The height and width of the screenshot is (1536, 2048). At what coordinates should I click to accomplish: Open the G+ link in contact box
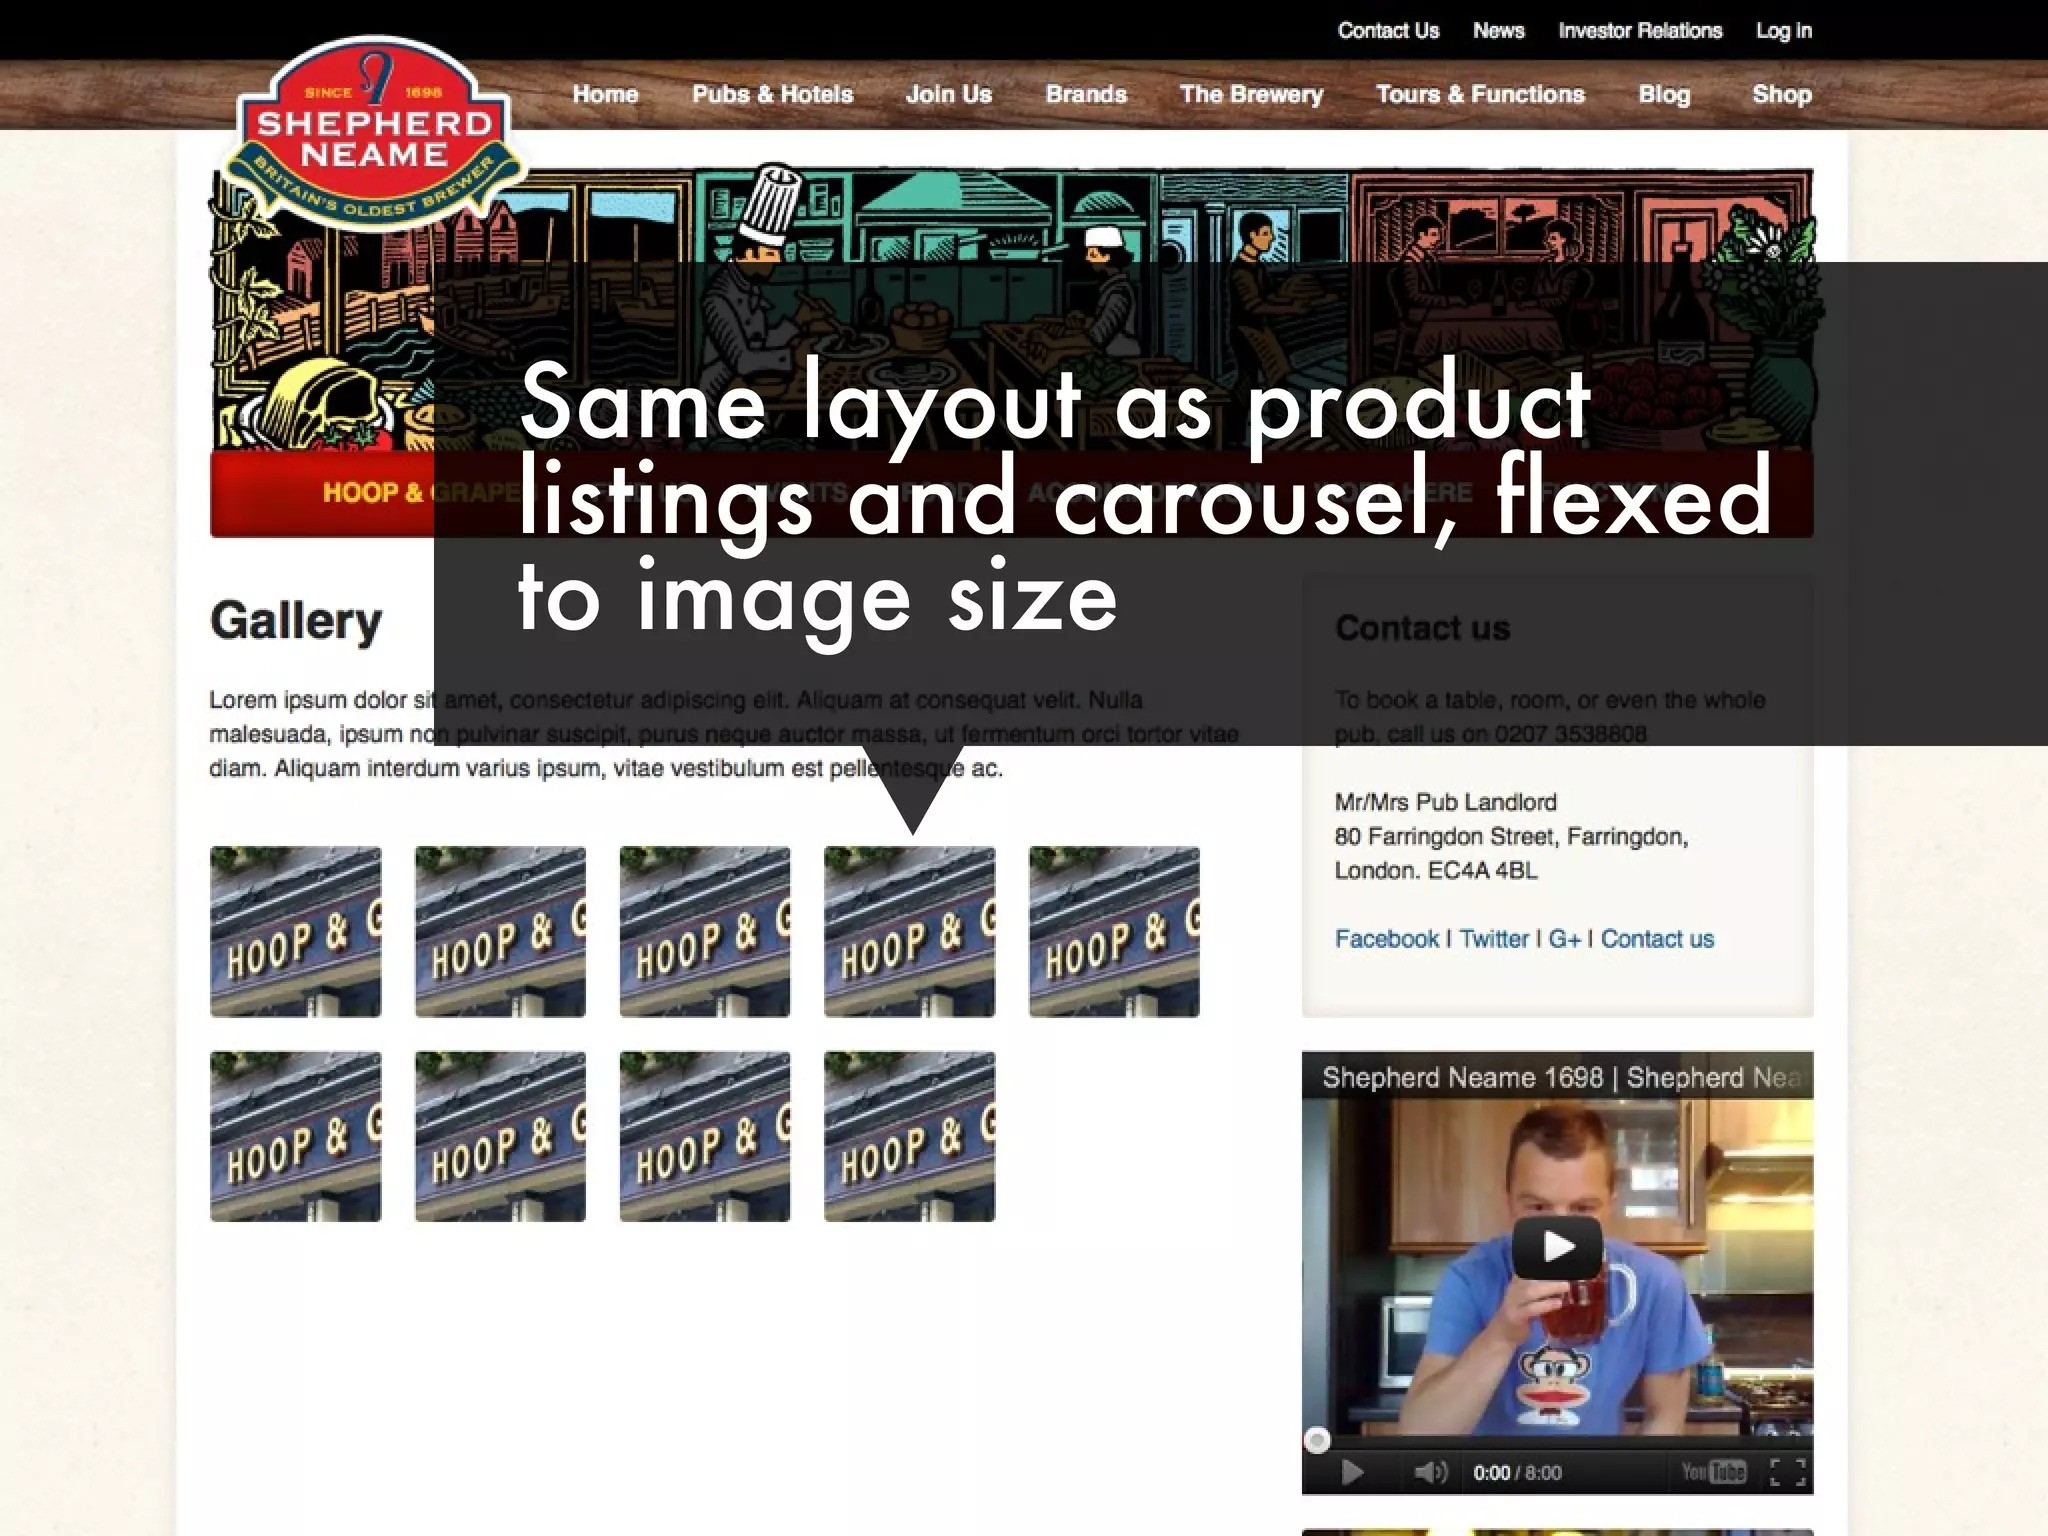click(1565, 939)
